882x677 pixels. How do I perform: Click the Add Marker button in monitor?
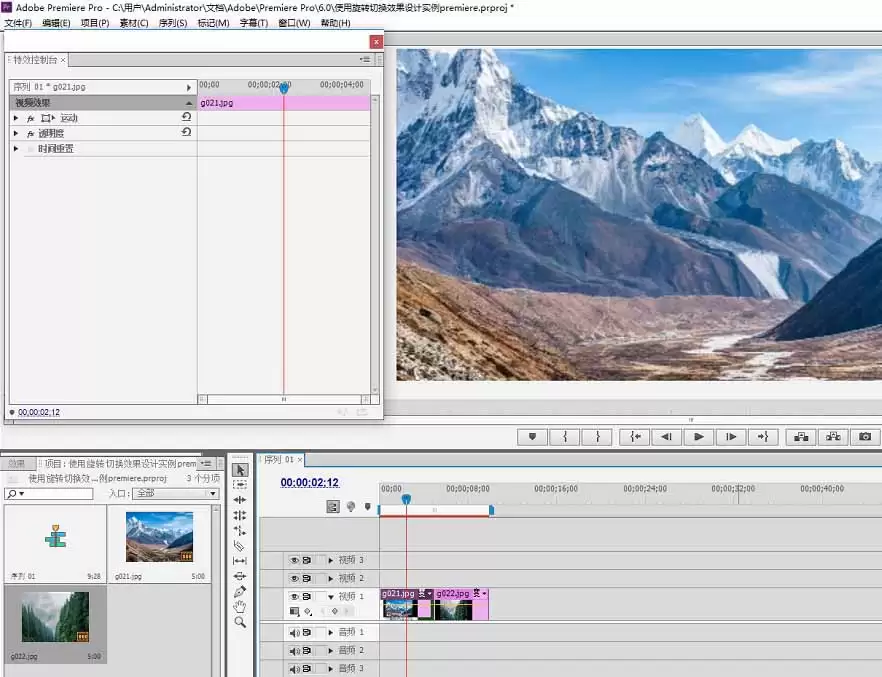(x=532, y=436)
